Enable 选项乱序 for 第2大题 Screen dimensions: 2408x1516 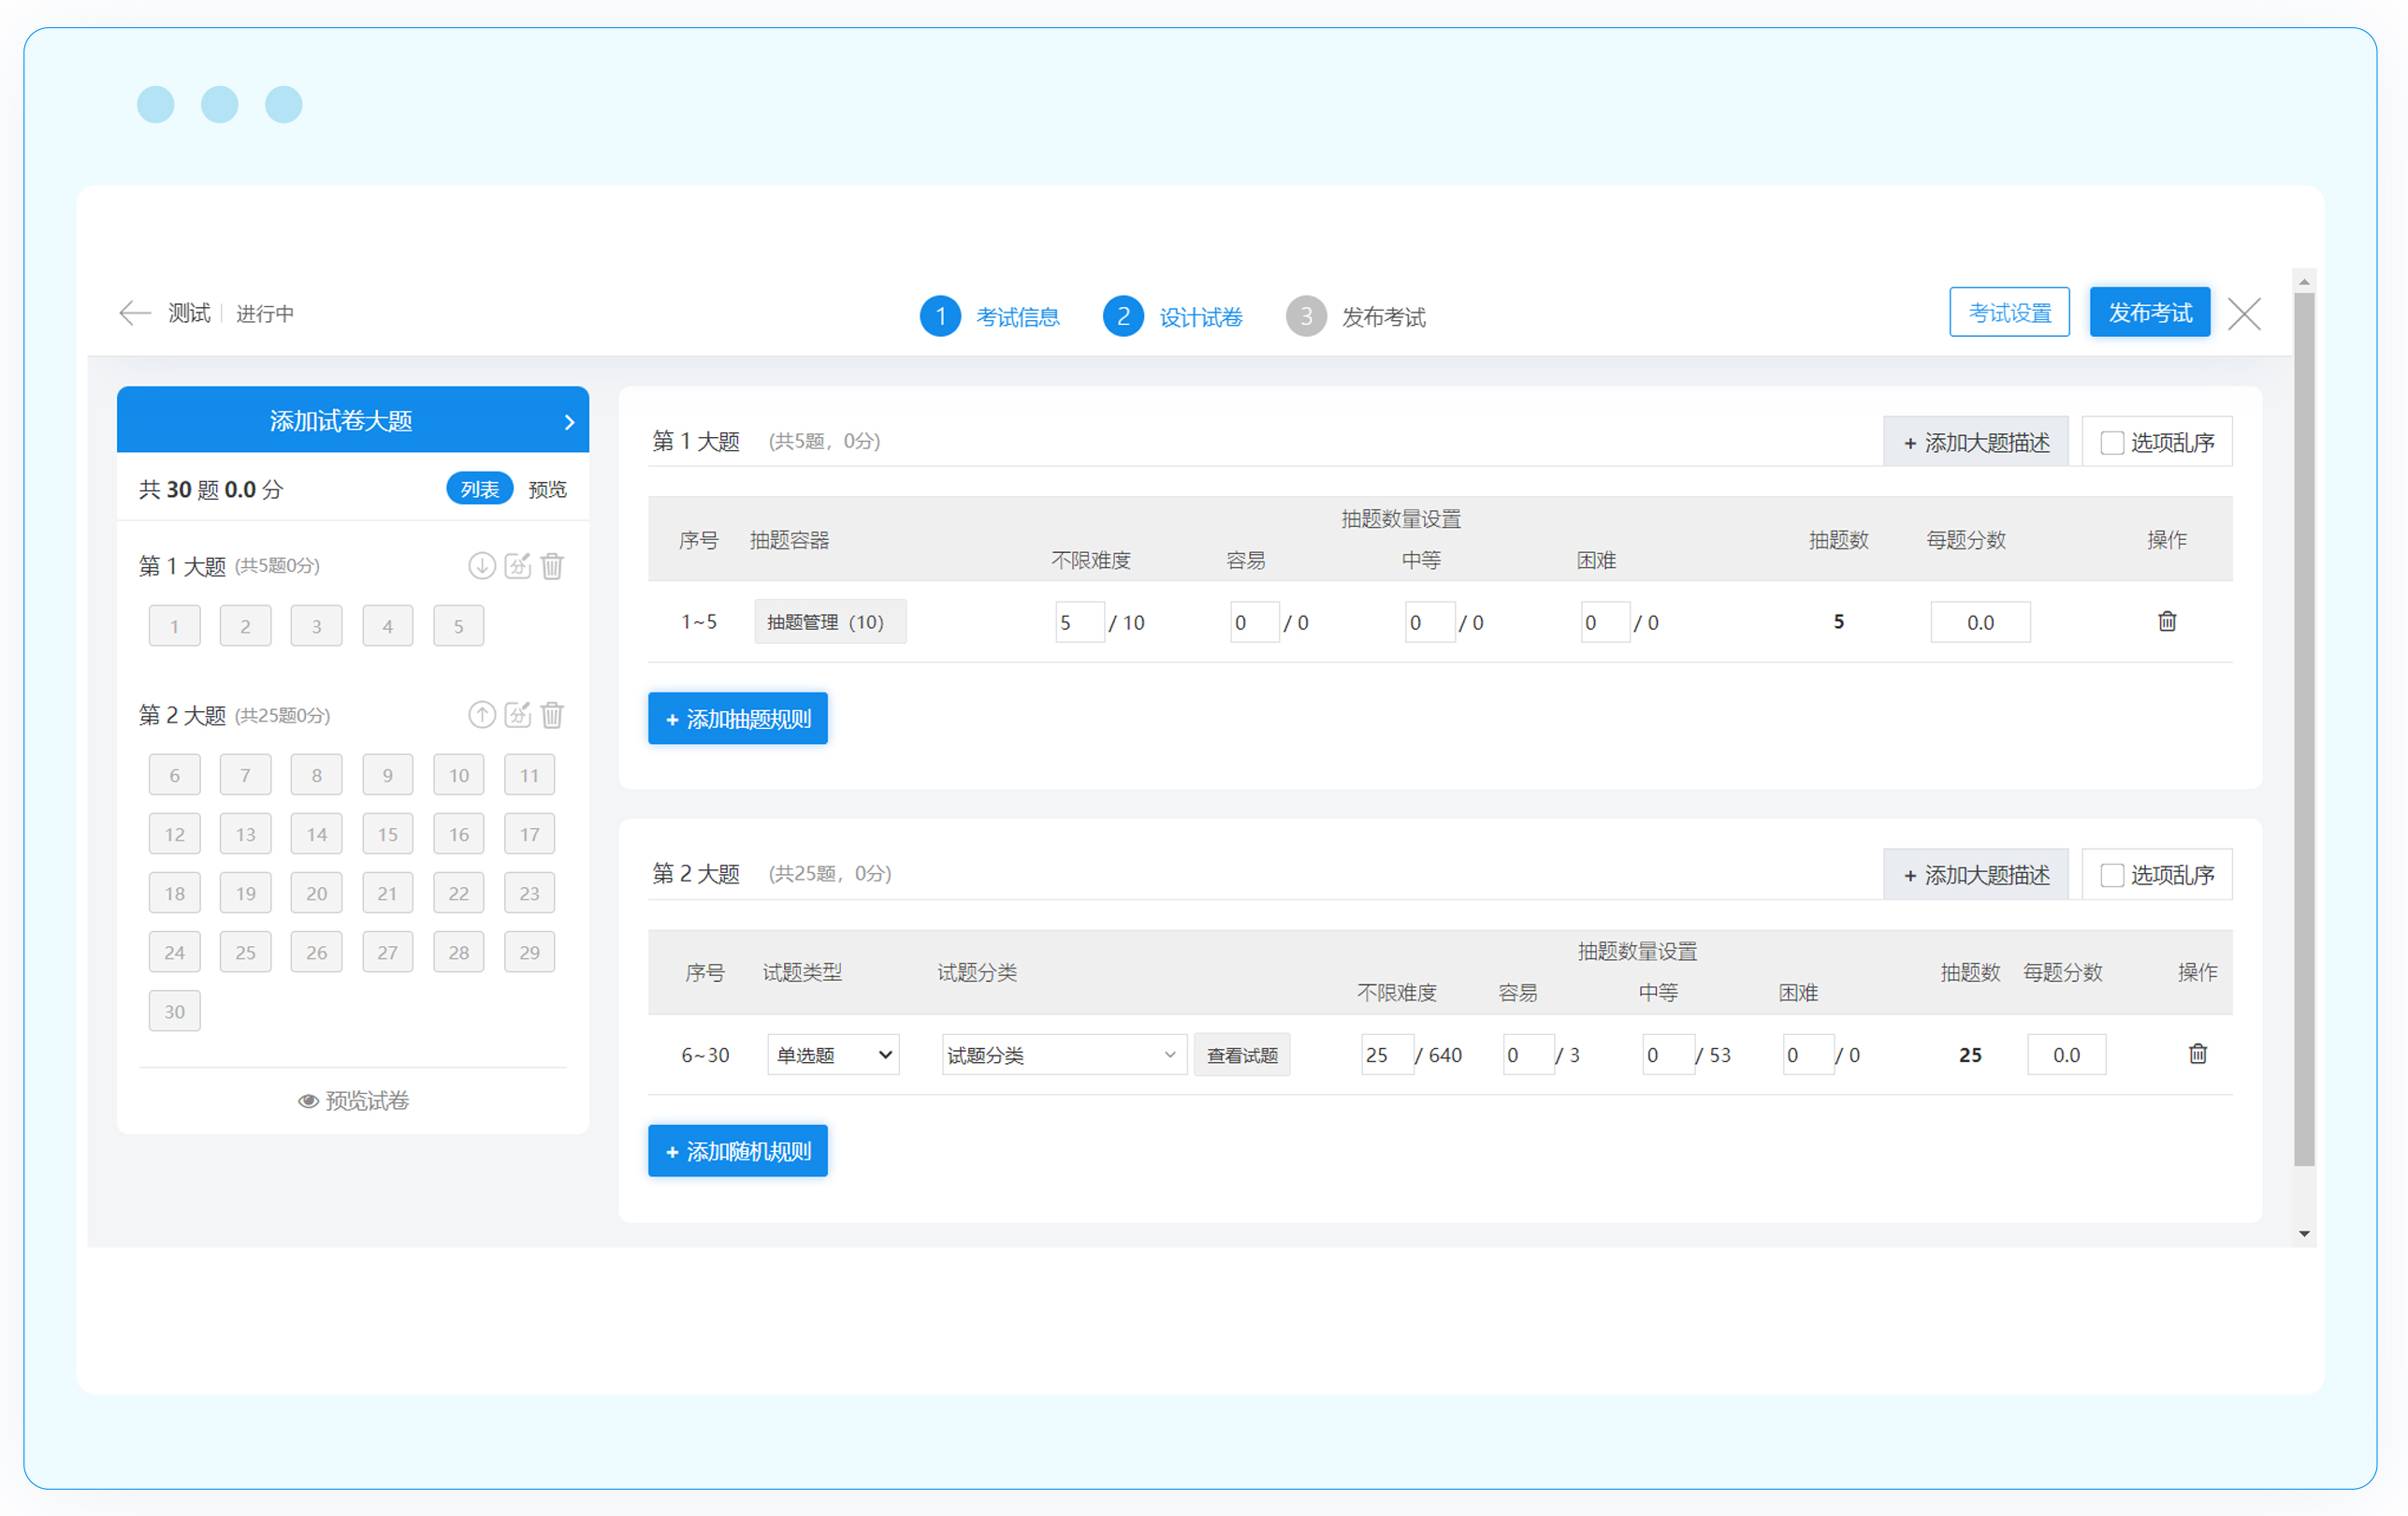pos(2111,875)
